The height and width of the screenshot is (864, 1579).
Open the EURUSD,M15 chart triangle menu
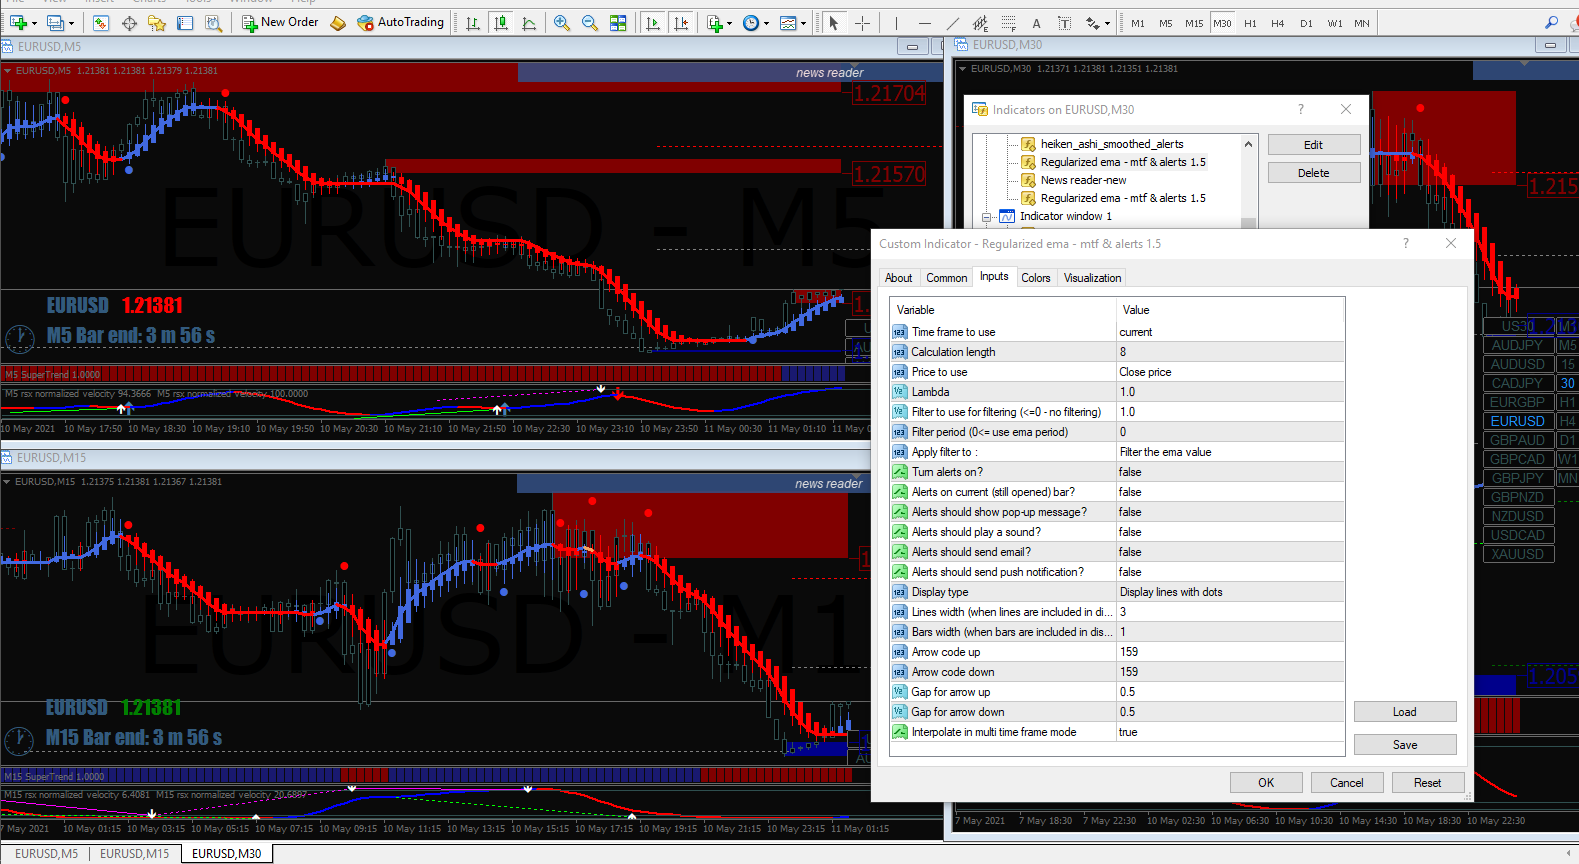8,482
